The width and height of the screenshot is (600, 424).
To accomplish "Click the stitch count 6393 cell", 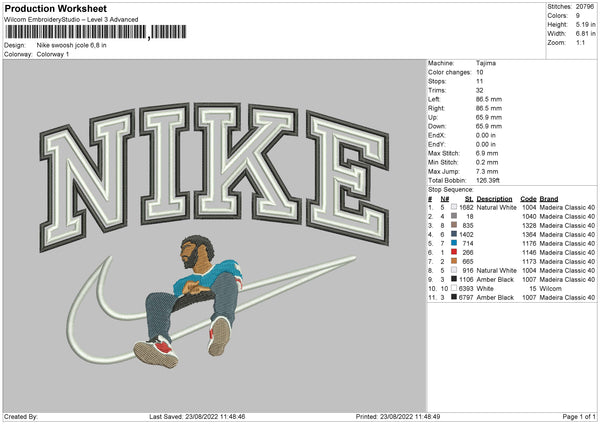I will point(466,289).
